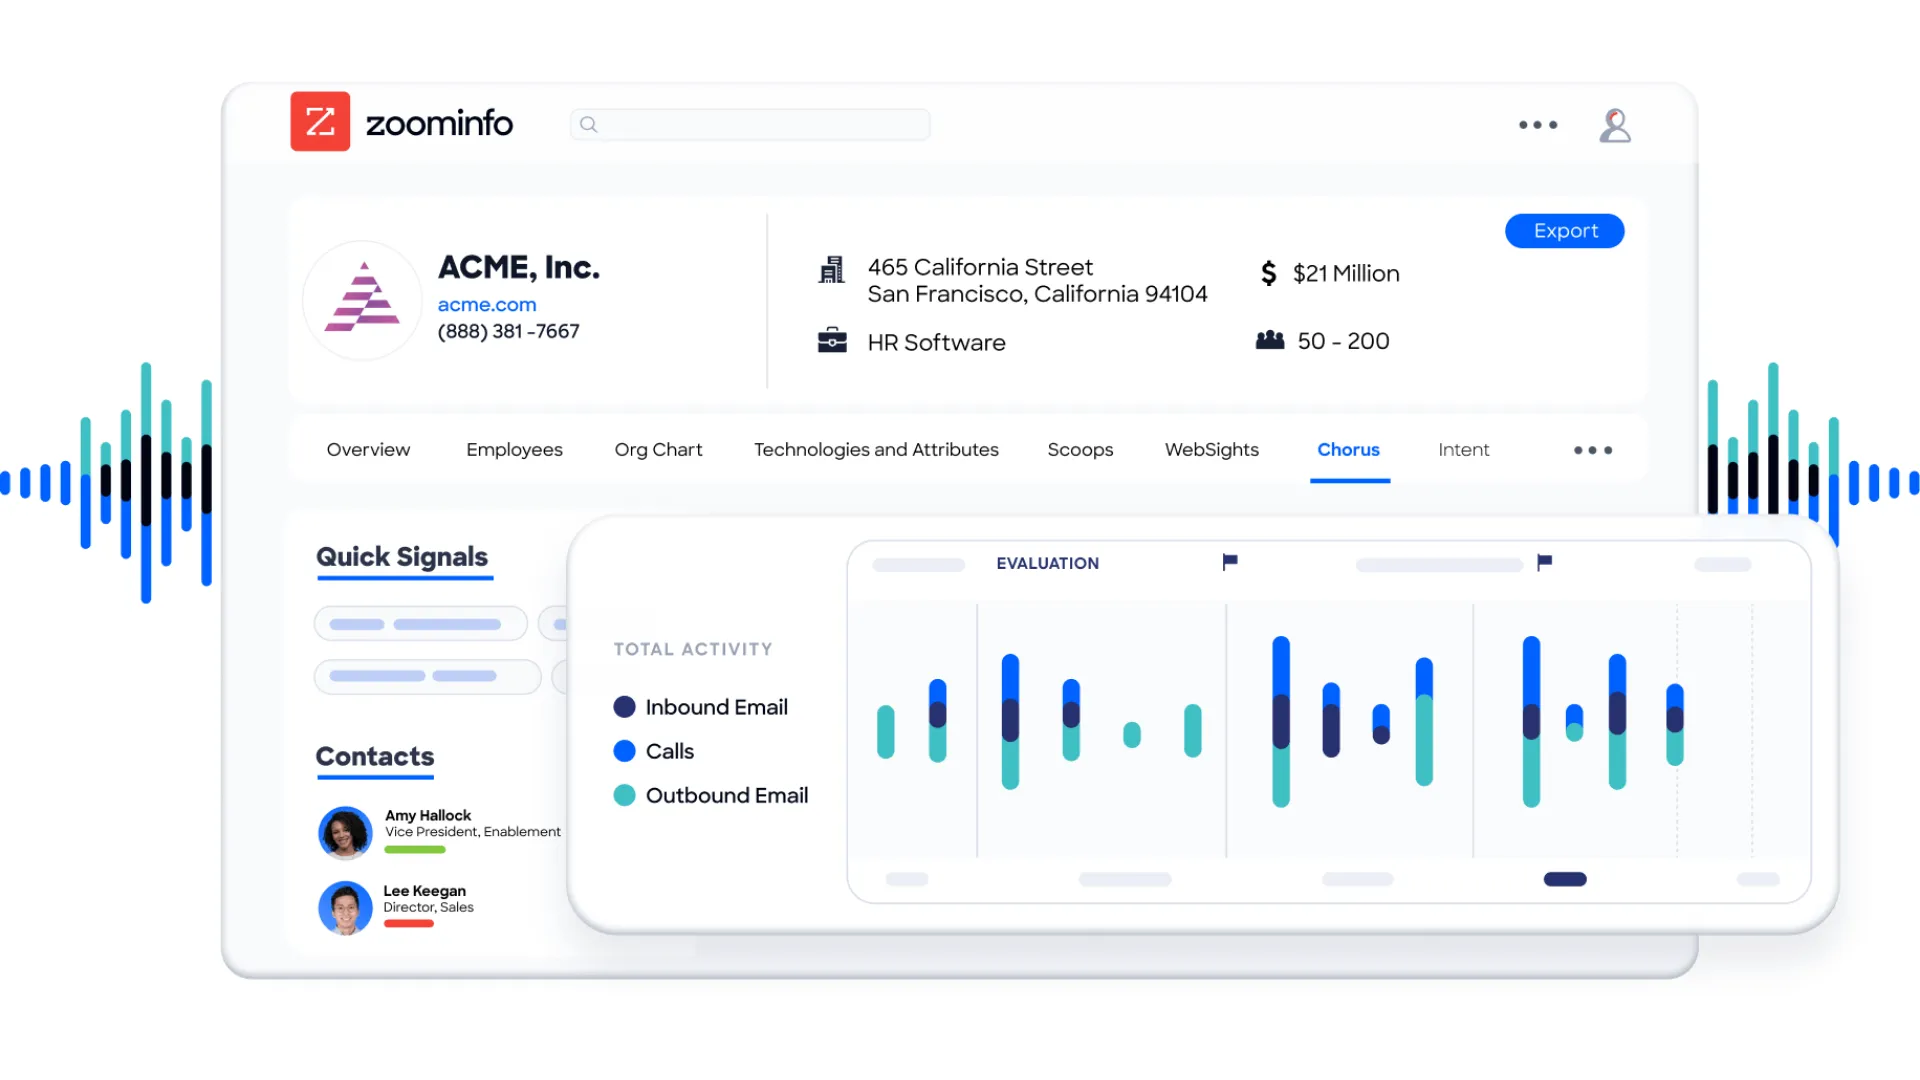
Task: Click the building address icon
Action: [x=832, y=269]
